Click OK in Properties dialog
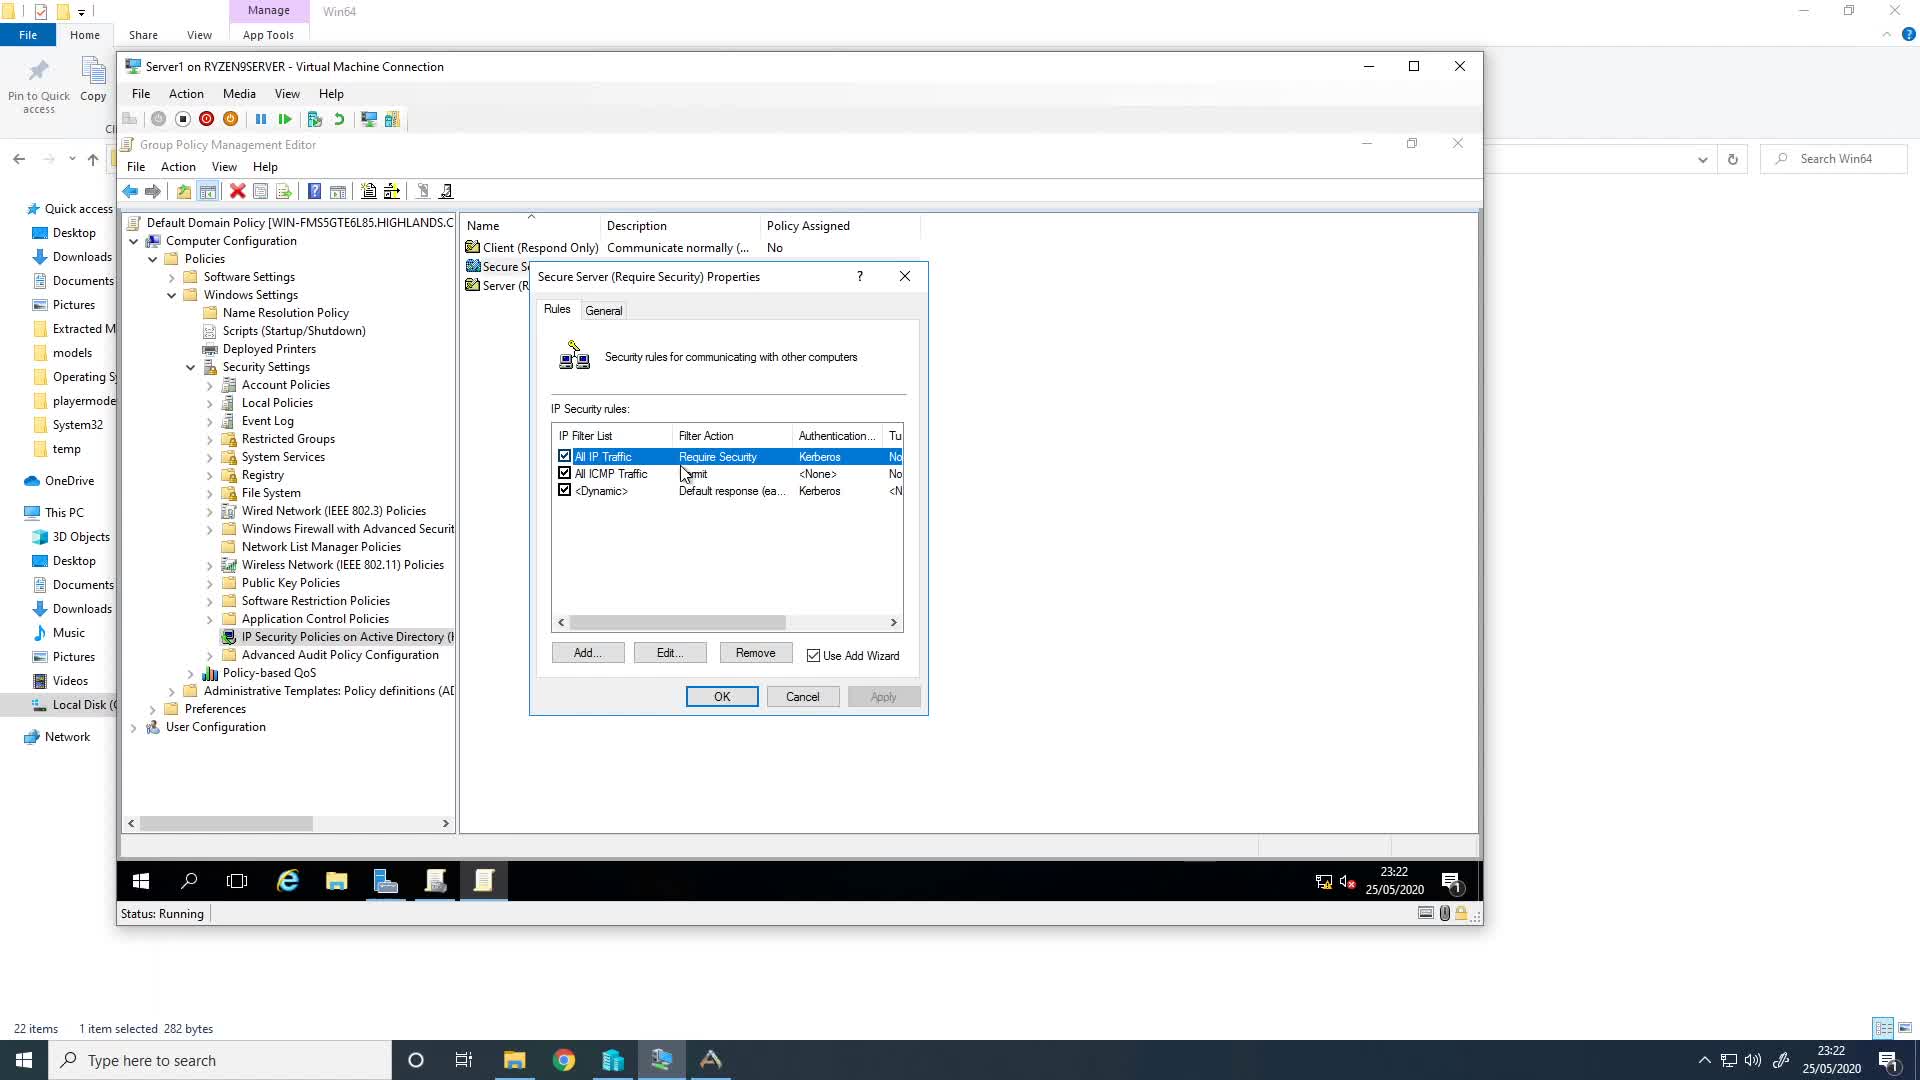Screen dimensions: 1920x1080 coord(722,697)
